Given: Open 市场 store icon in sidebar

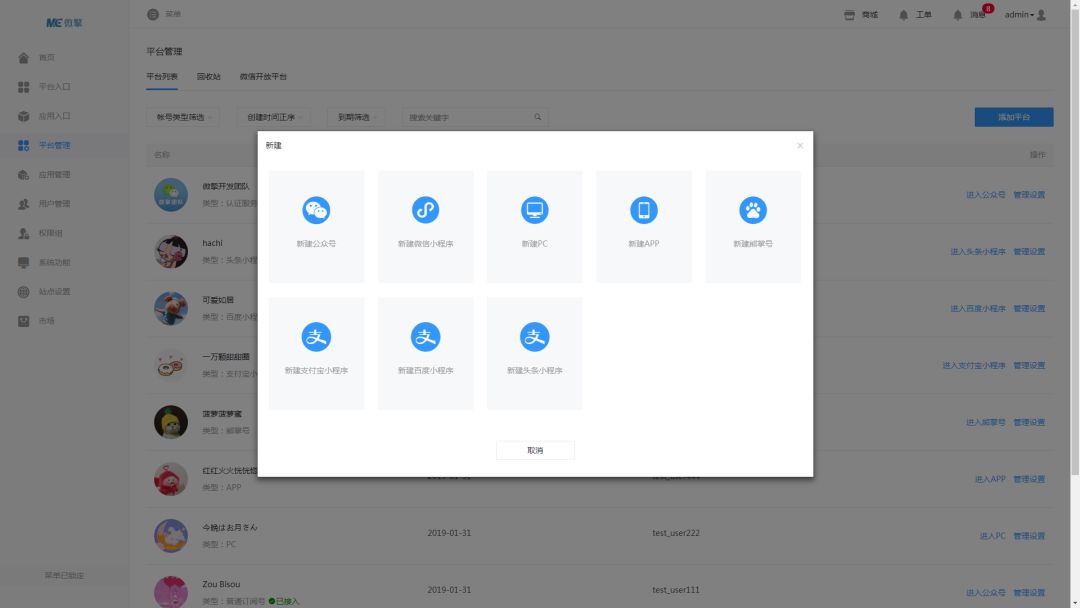Looking at the screenshot, I should 23,321.
